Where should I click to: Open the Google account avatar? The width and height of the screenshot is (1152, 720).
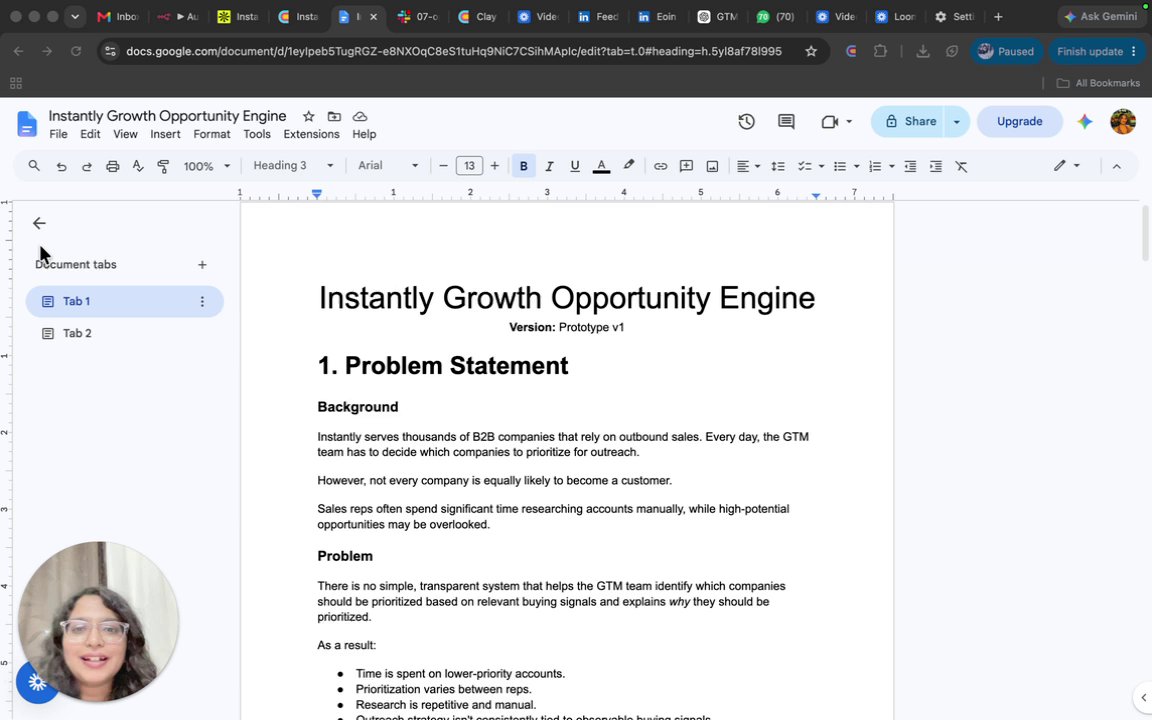pos(1123,121)
